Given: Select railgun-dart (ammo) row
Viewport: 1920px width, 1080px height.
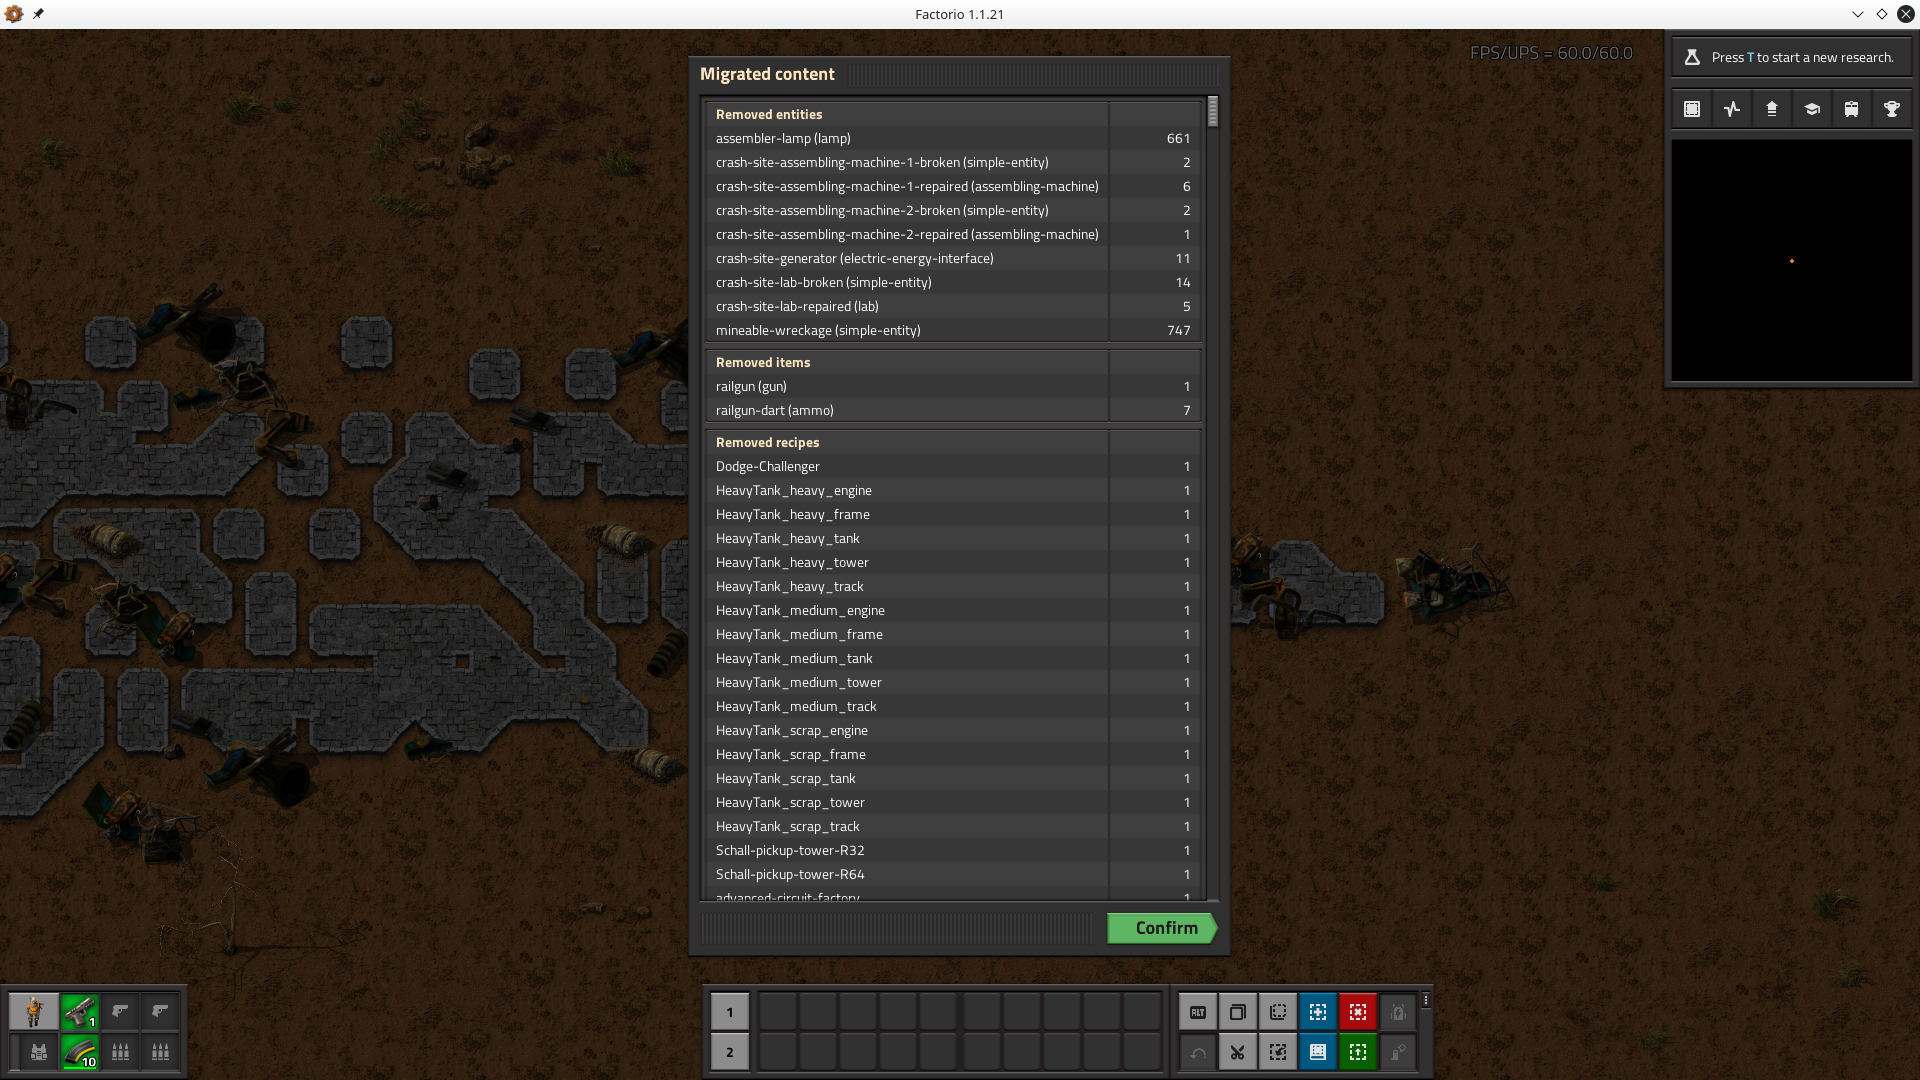Looking at the screenshot, I should (x=953, y=411).
